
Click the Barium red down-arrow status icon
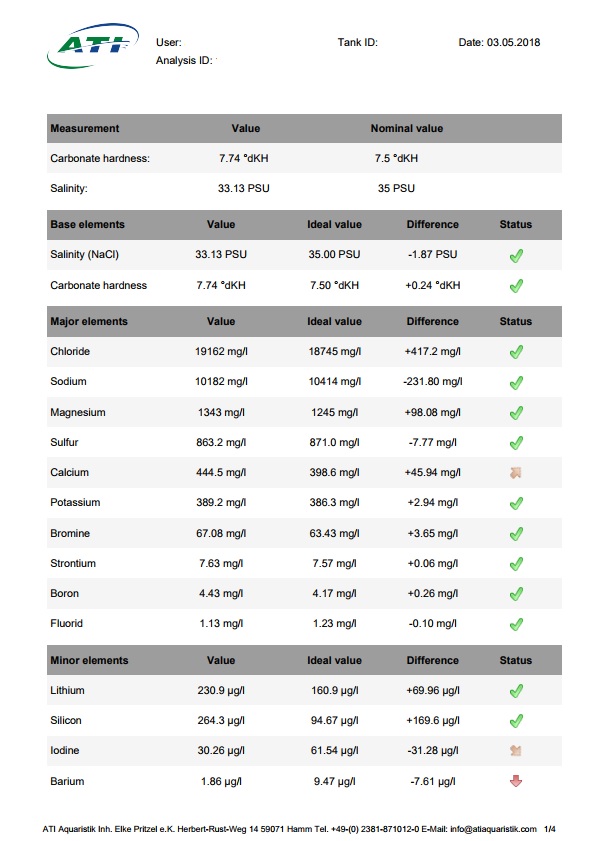[x=516, y=781]
